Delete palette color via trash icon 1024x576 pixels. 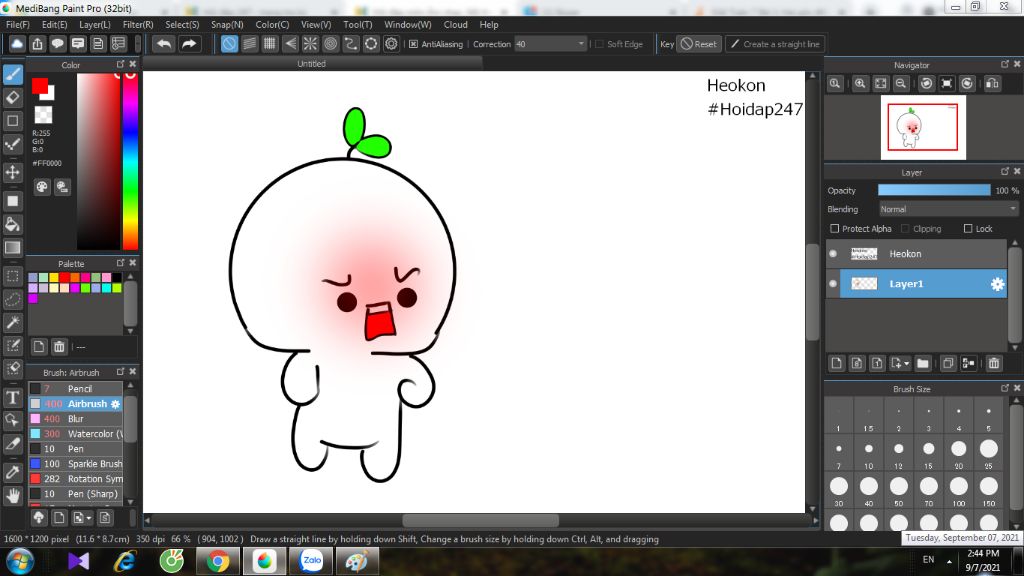59,346
